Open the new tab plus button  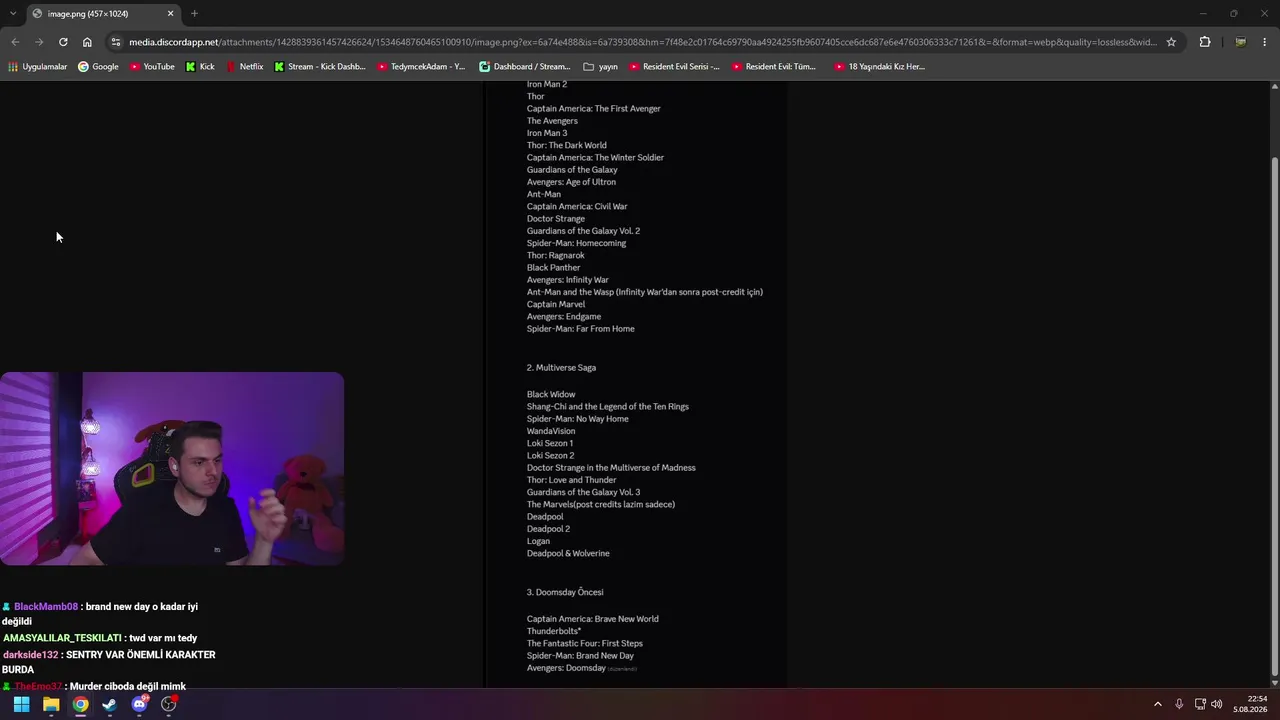pyautogui.click(x=194, y=14)
